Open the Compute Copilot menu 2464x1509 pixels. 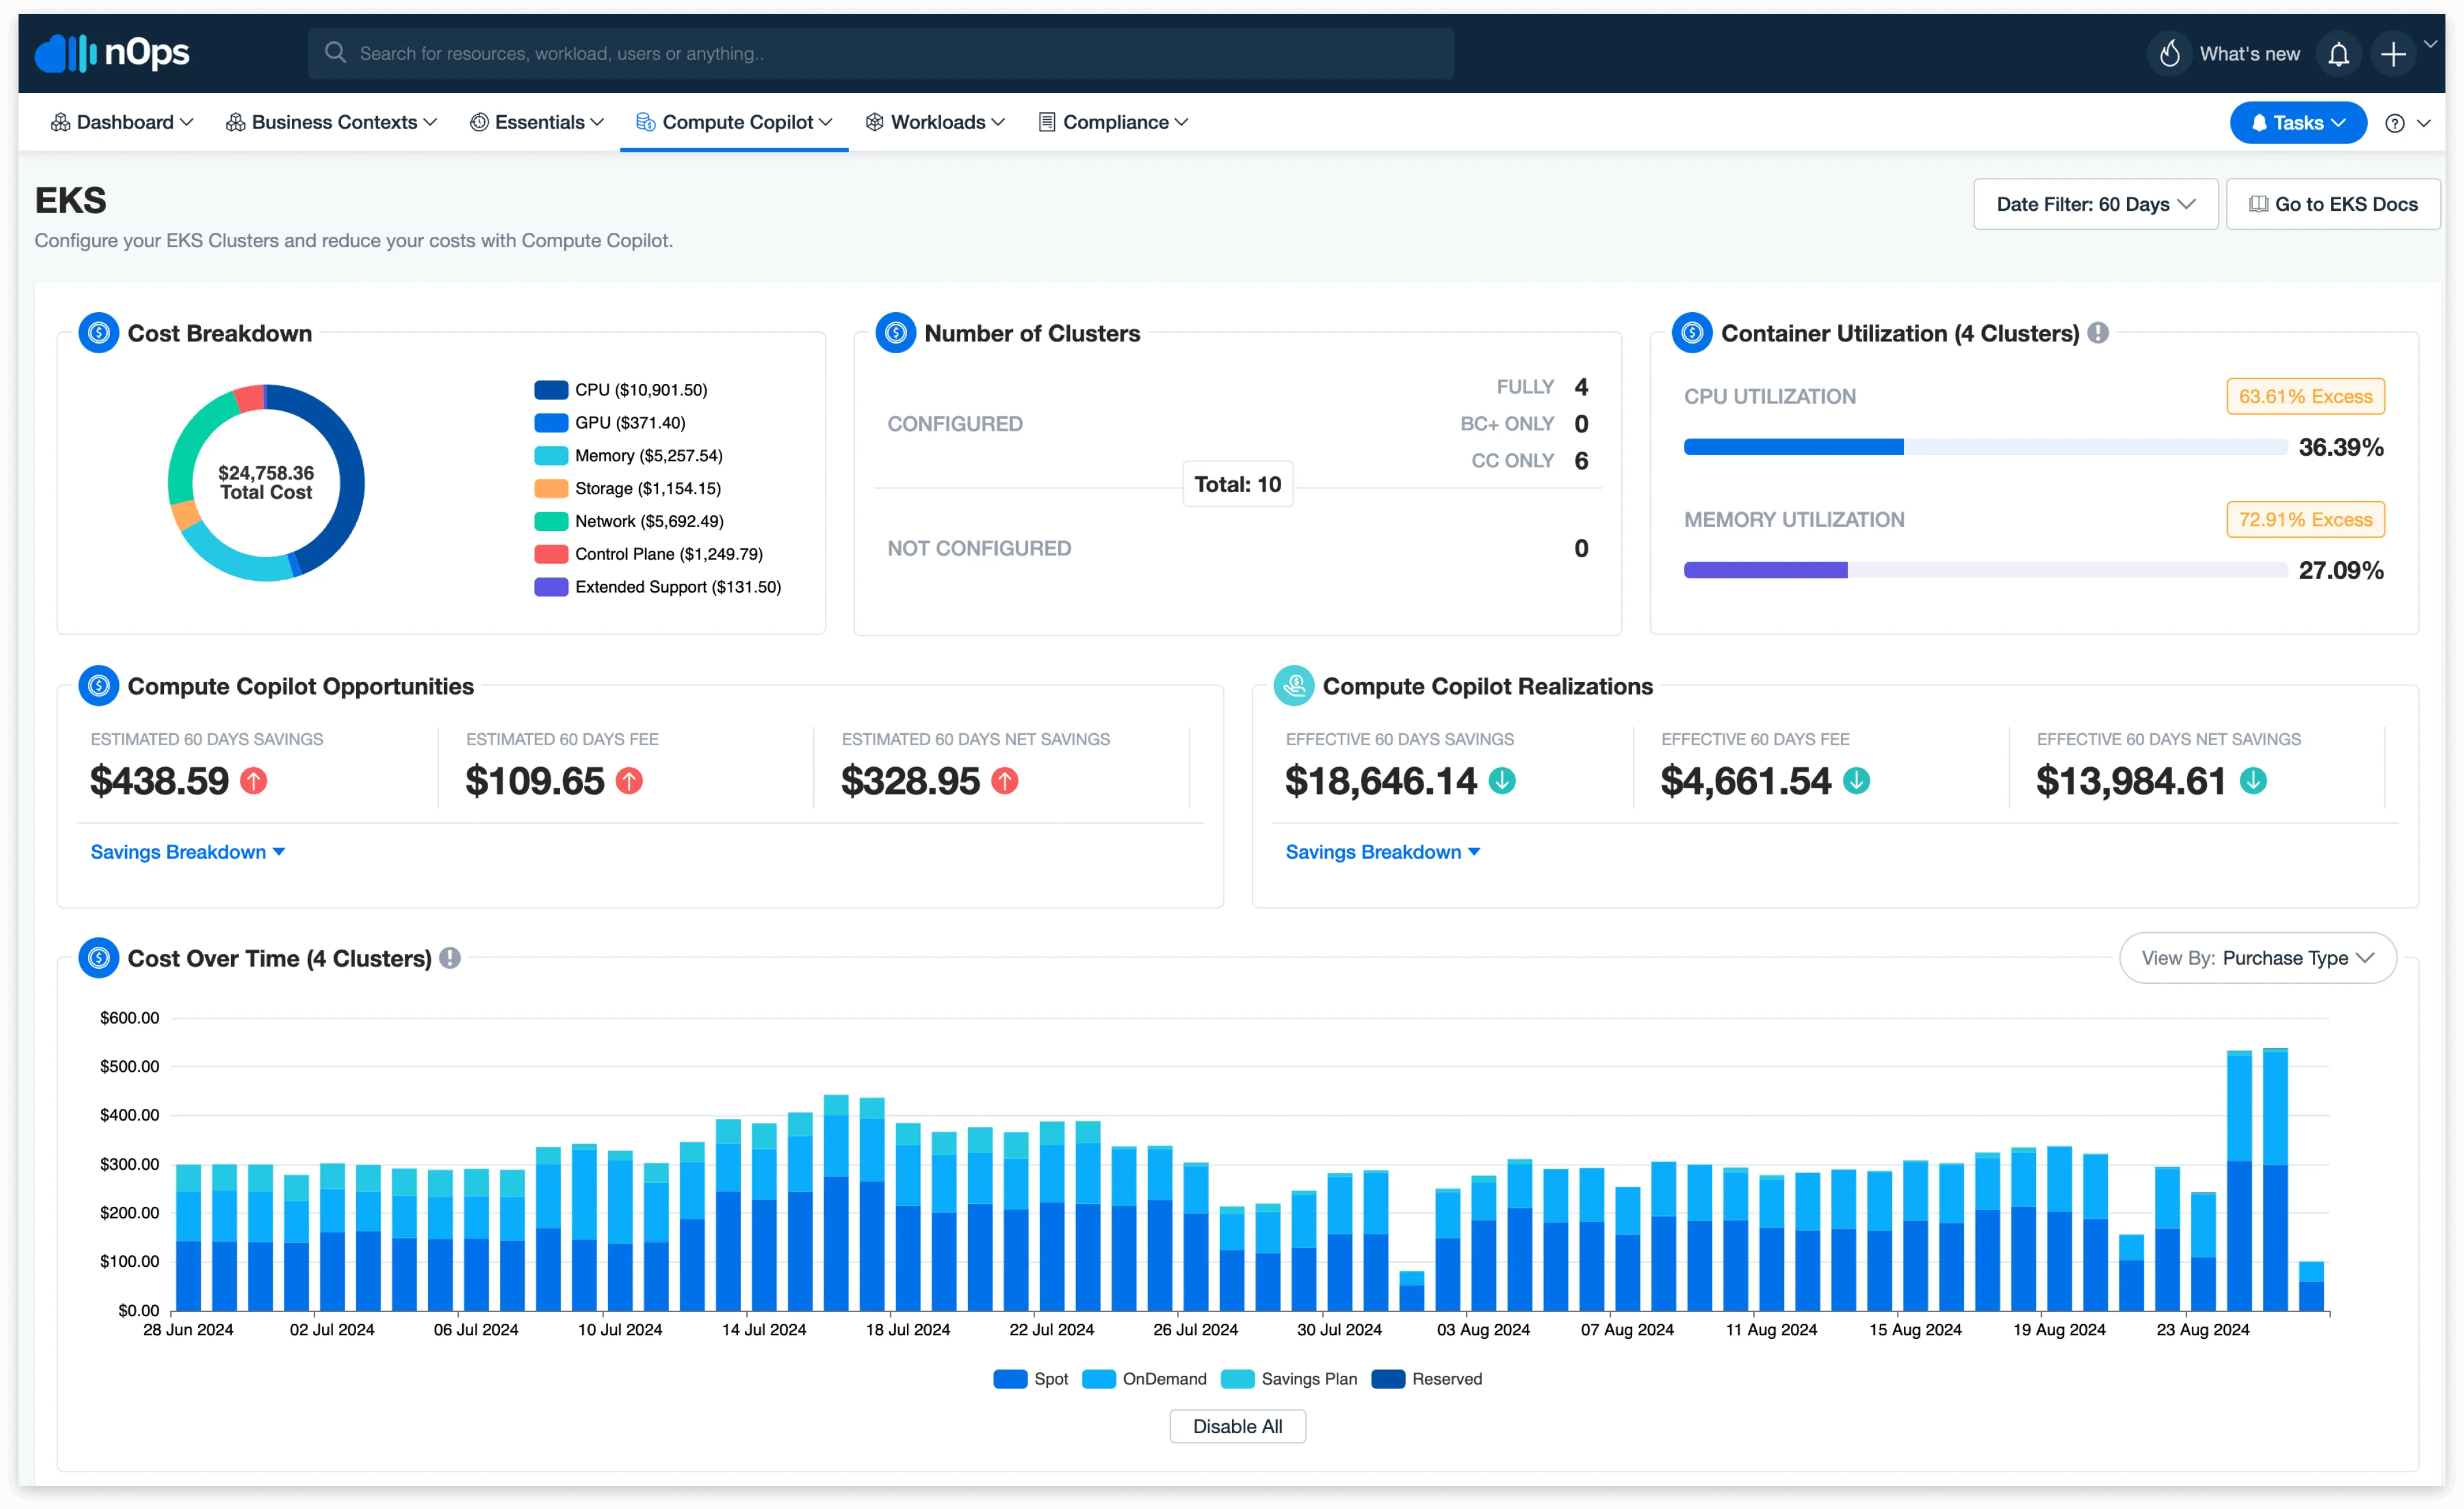[x=734, y=122]
